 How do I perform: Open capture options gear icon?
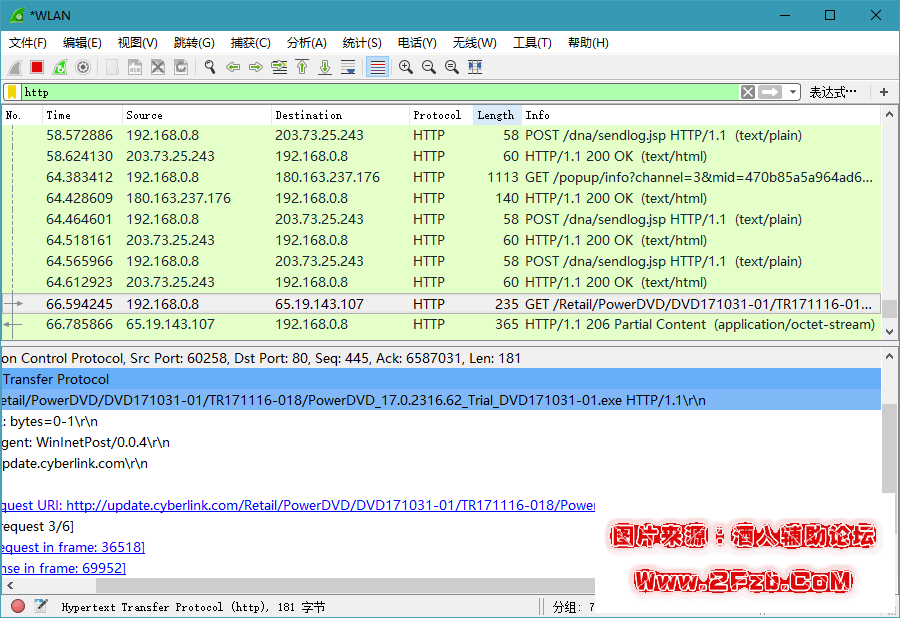83,67
